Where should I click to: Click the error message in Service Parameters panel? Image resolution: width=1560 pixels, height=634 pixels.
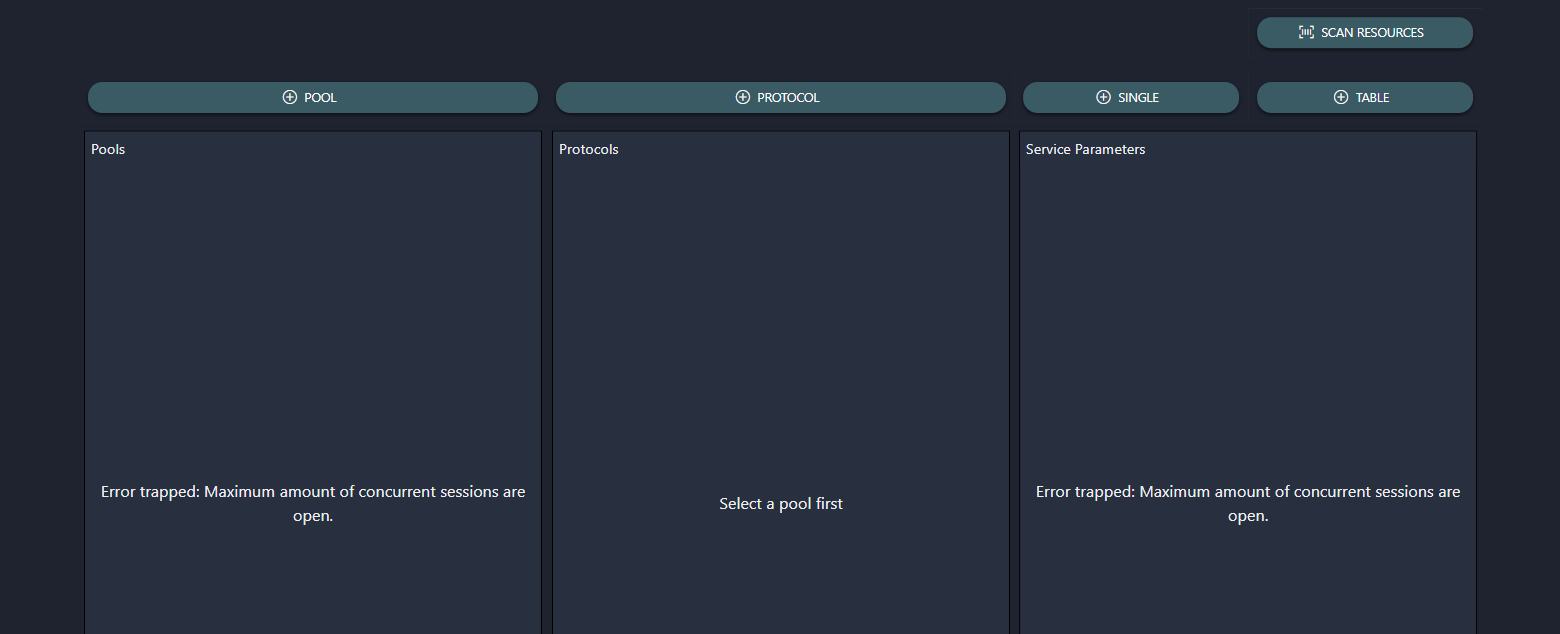click(1248, 504)
